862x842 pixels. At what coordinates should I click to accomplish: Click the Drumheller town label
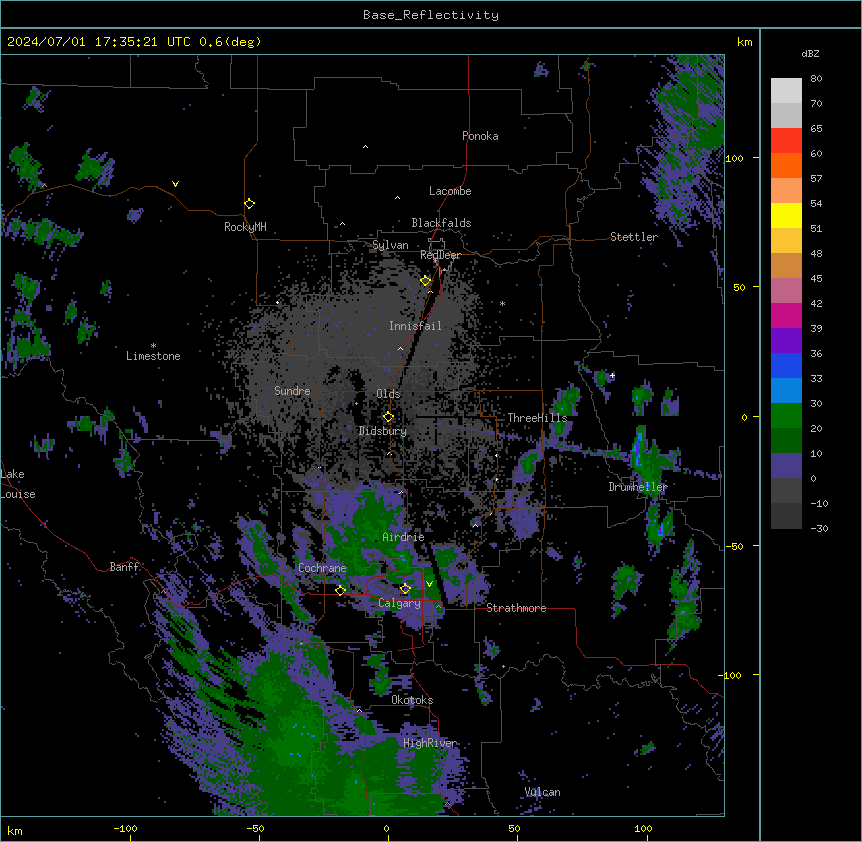pyautogui.click(x=638, y=487)
